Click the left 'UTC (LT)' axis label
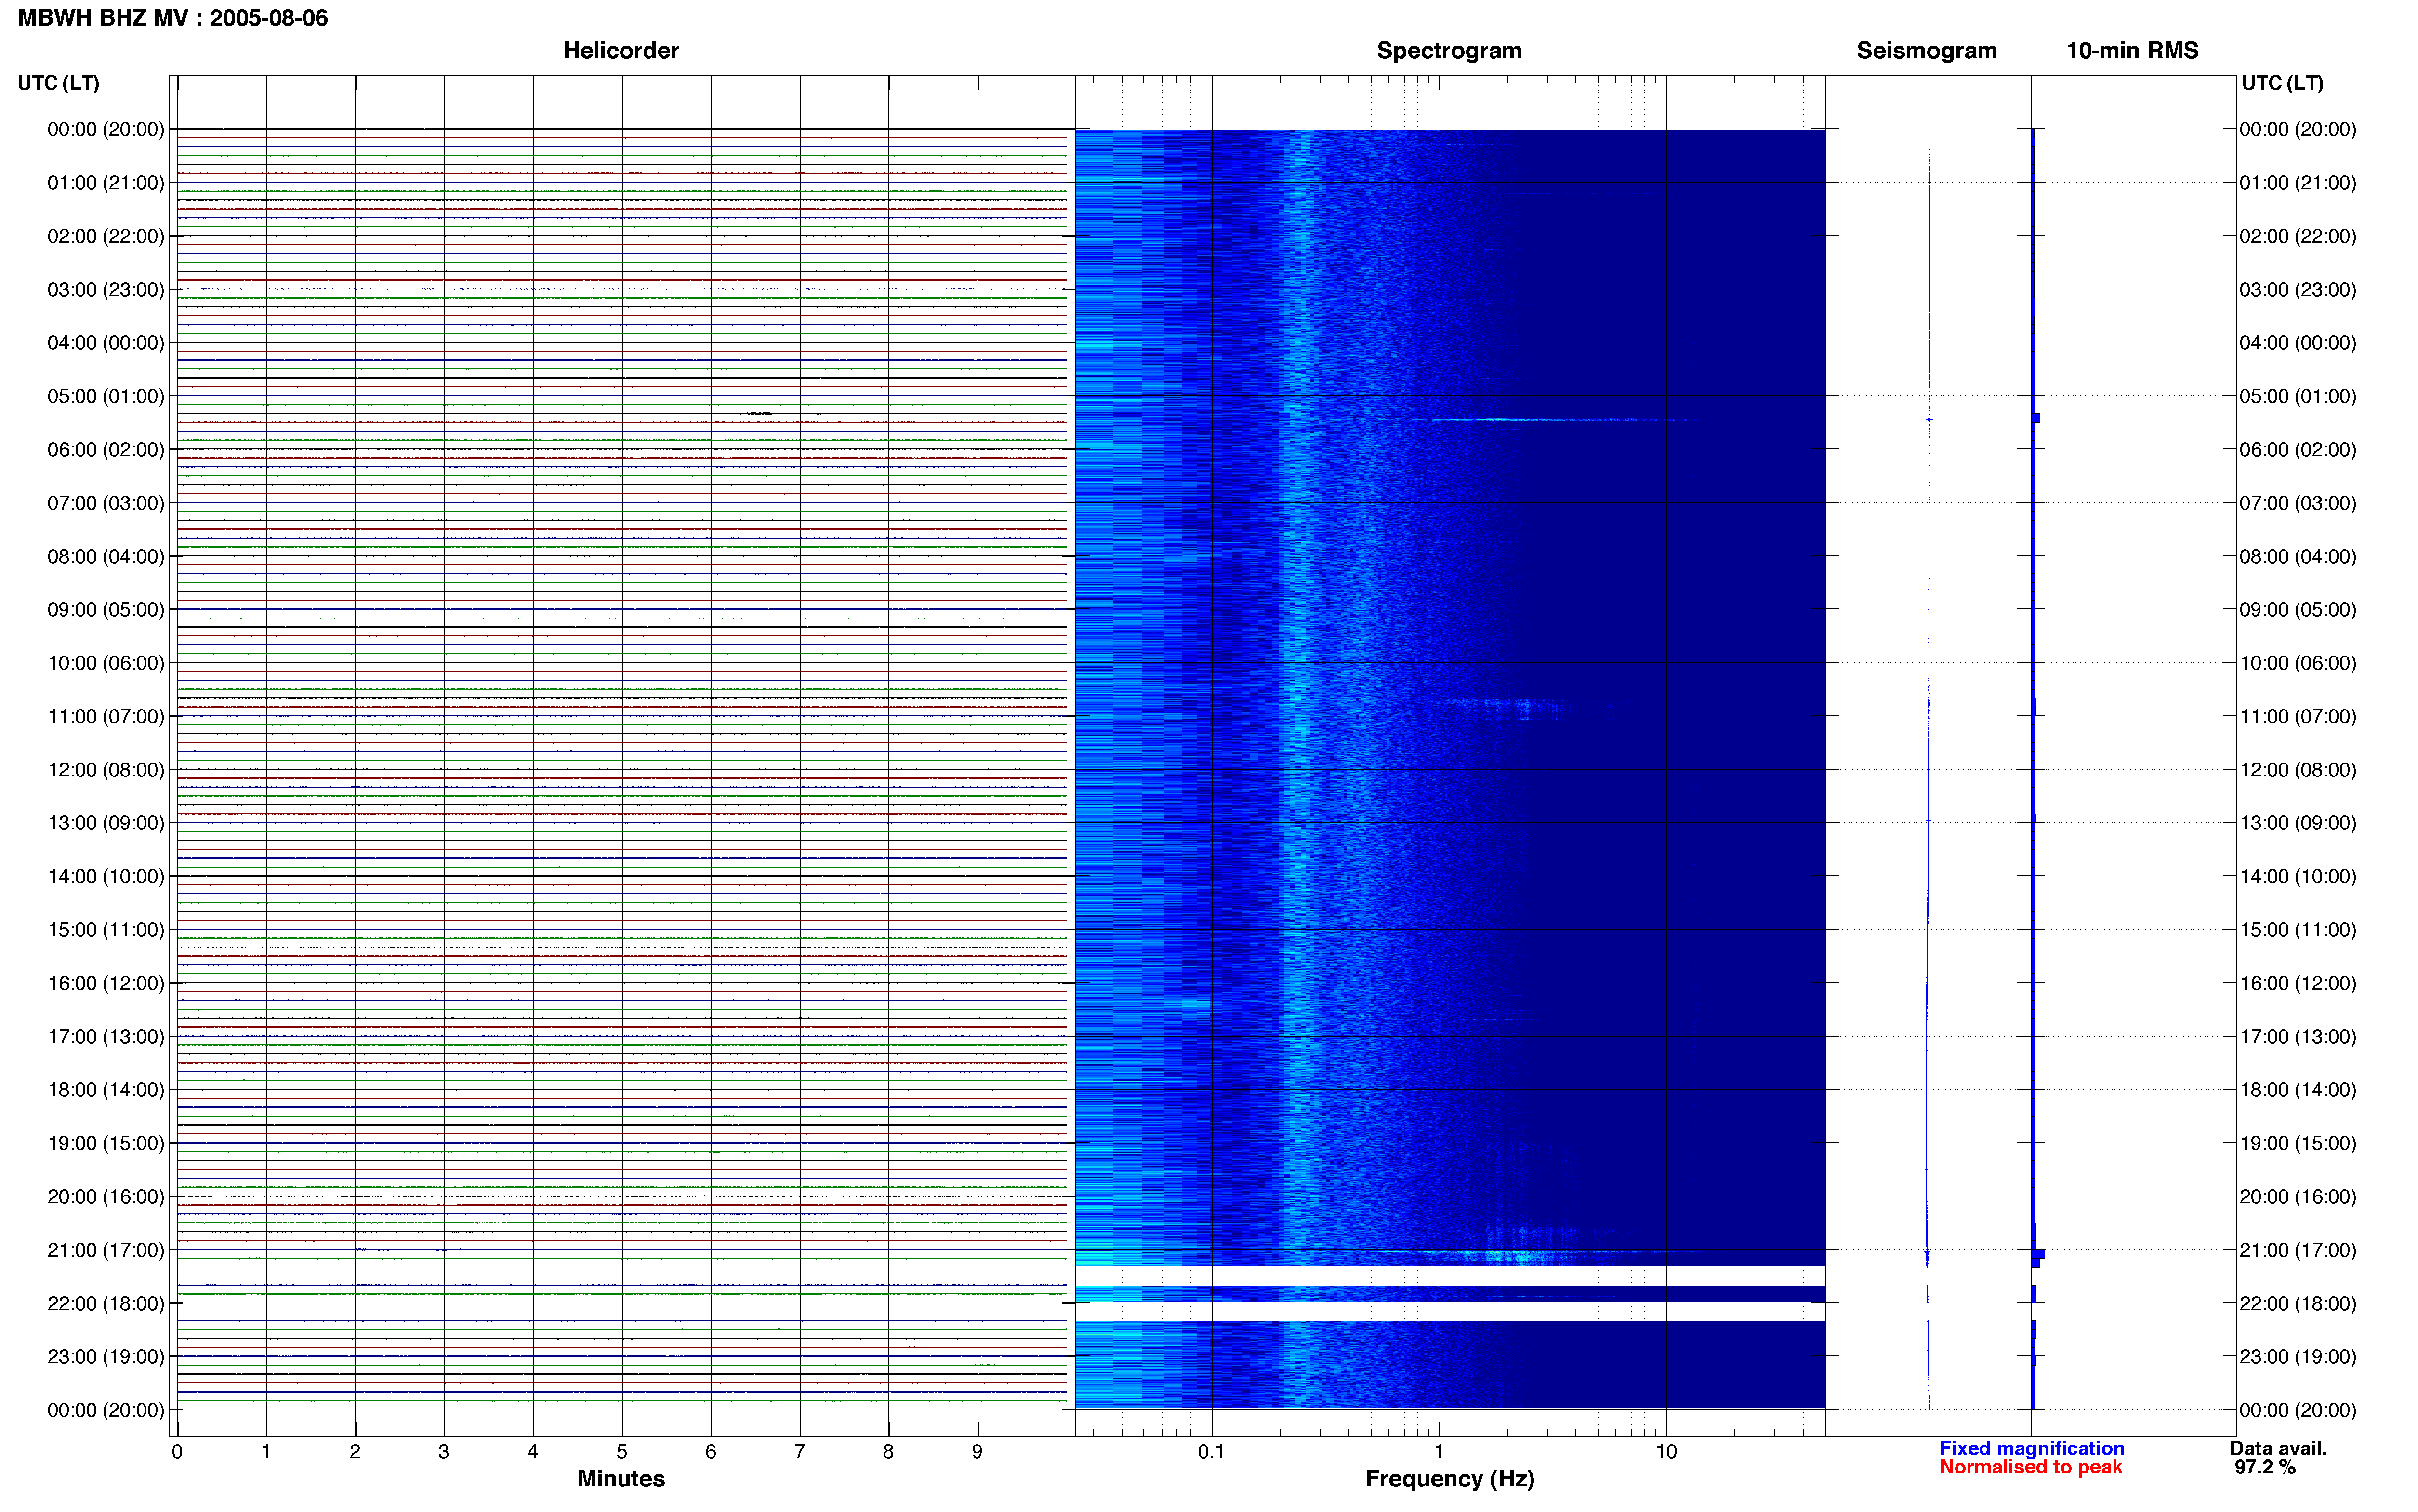 coord(59,83)
